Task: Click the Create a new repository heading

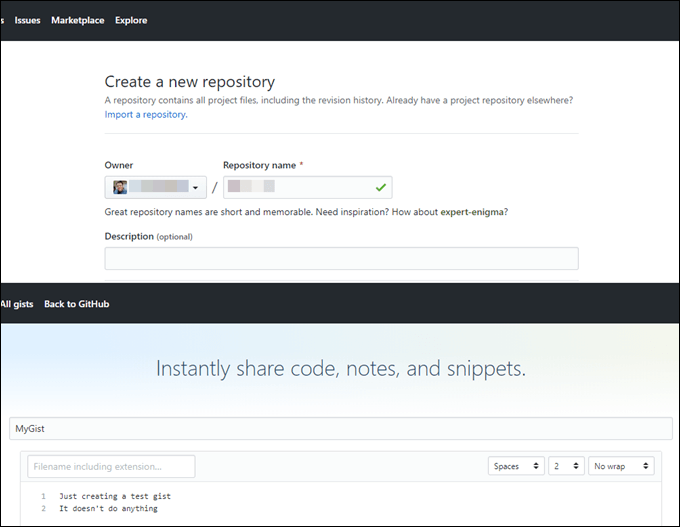Action: [x=190, y=82]
